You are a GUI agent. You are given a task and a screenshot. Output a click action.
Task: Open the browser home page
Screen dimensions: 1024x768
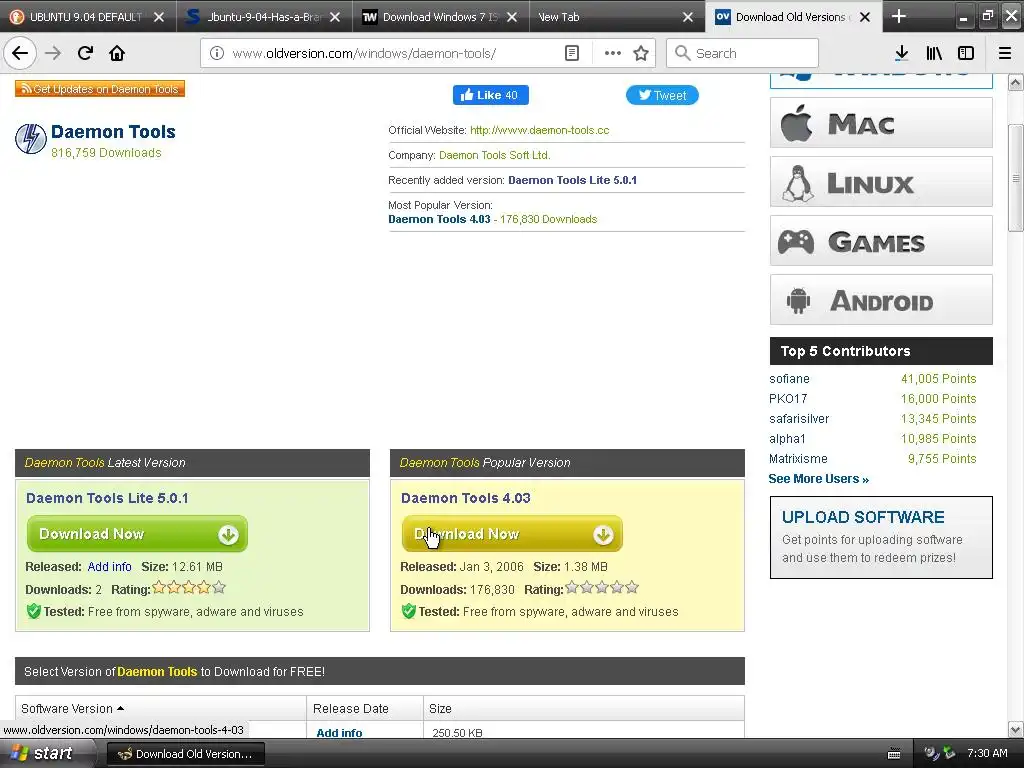pos(117,53)
